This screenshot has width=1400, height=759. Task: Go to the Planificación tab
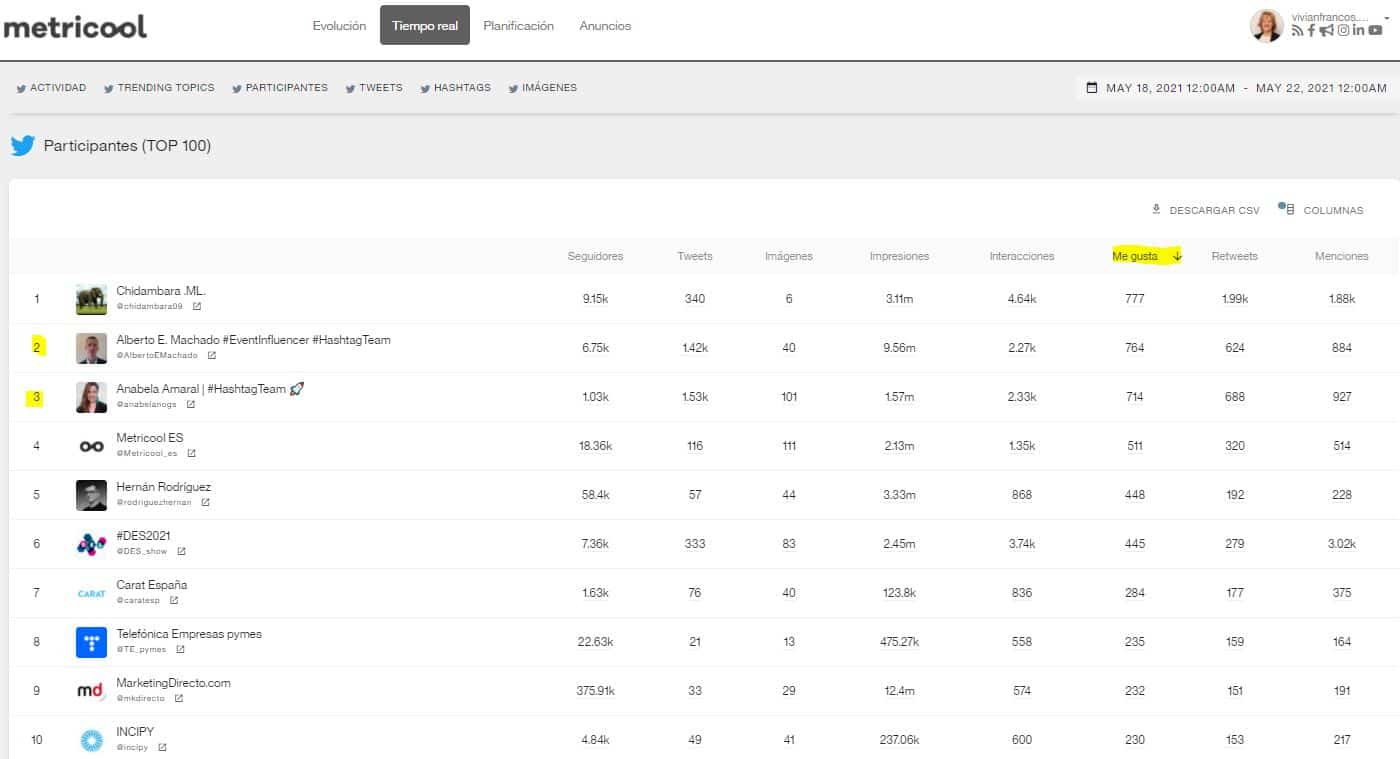518,26
